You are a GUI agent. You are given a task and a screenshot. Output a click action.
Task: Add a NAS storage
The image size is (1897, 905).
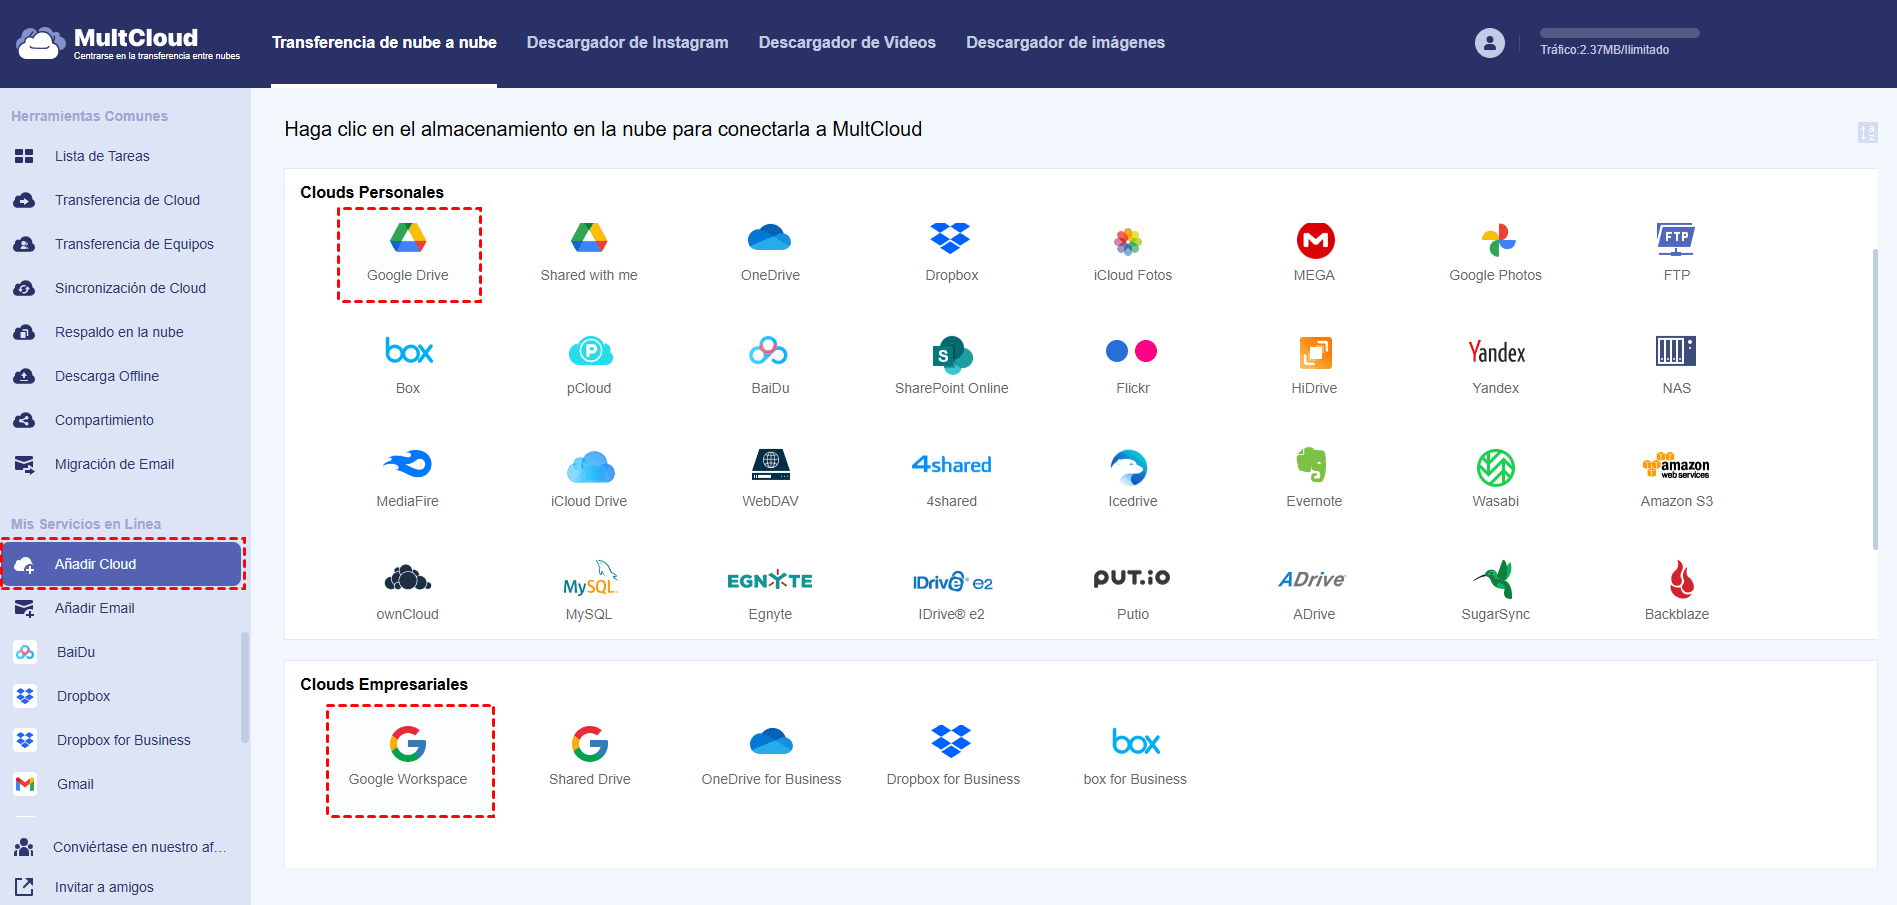(x=1676, y=366)
